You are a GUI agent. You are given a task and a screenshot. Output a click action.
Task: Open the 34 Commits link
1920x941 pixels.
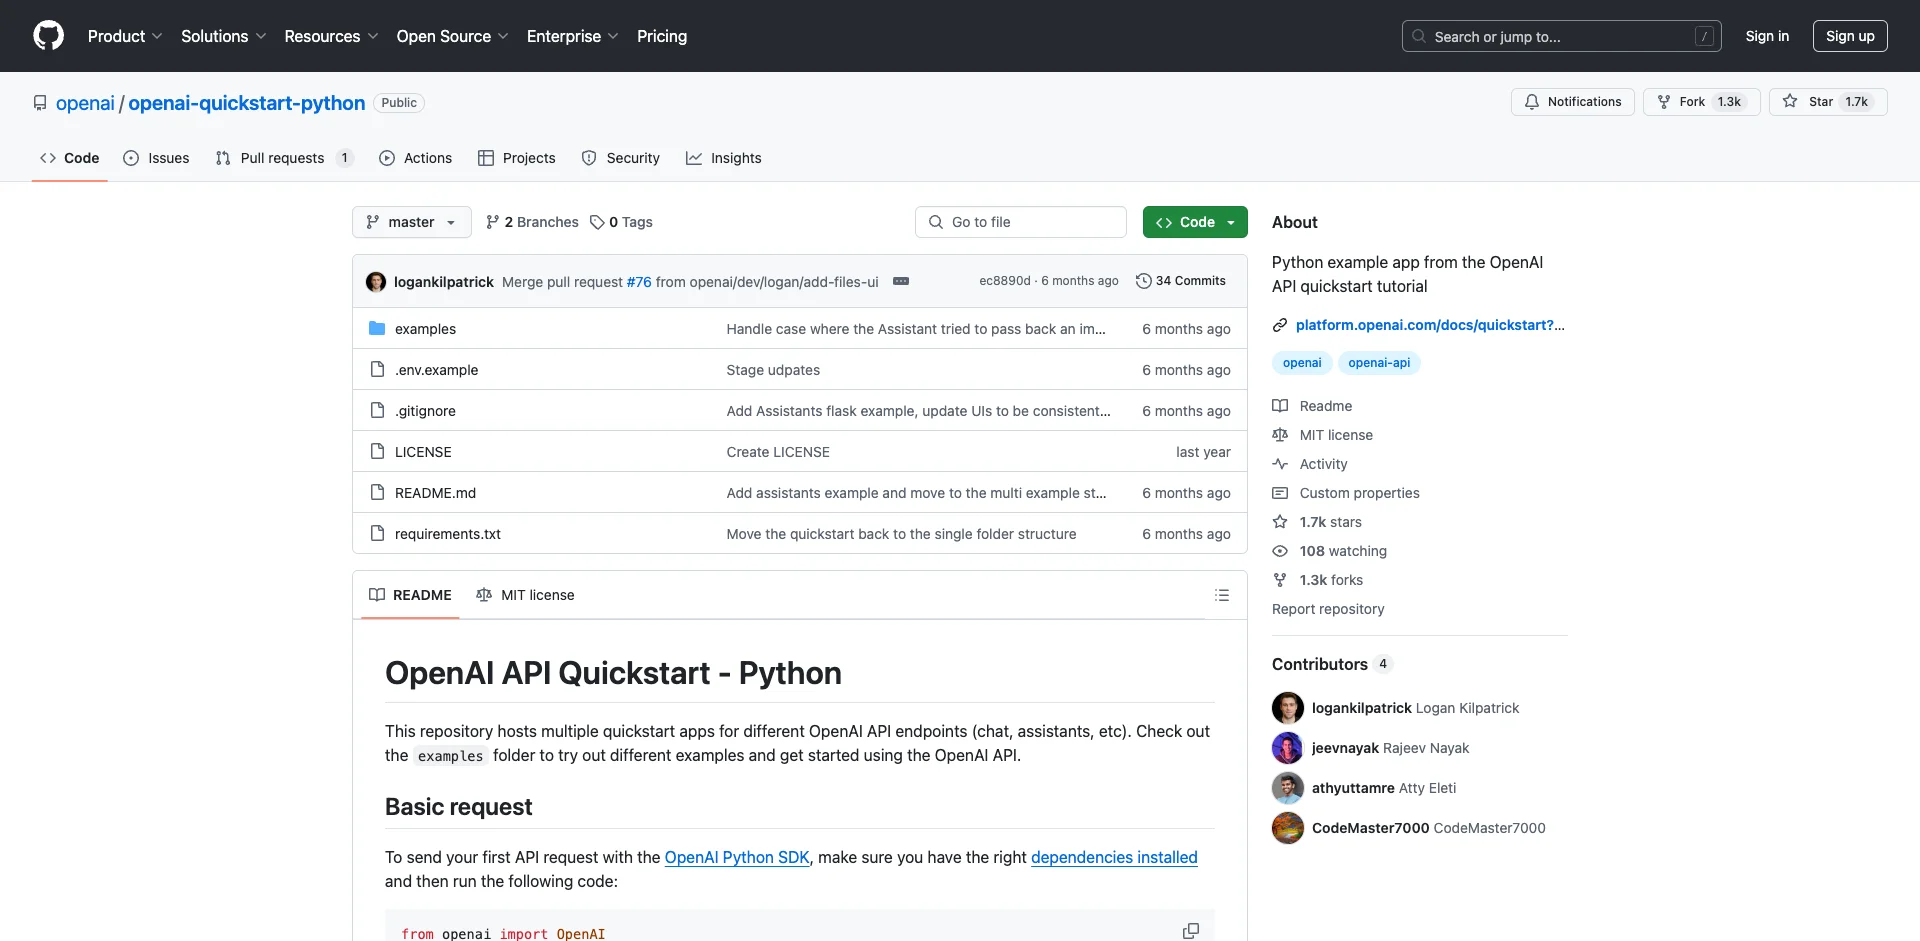point(1181,281)
